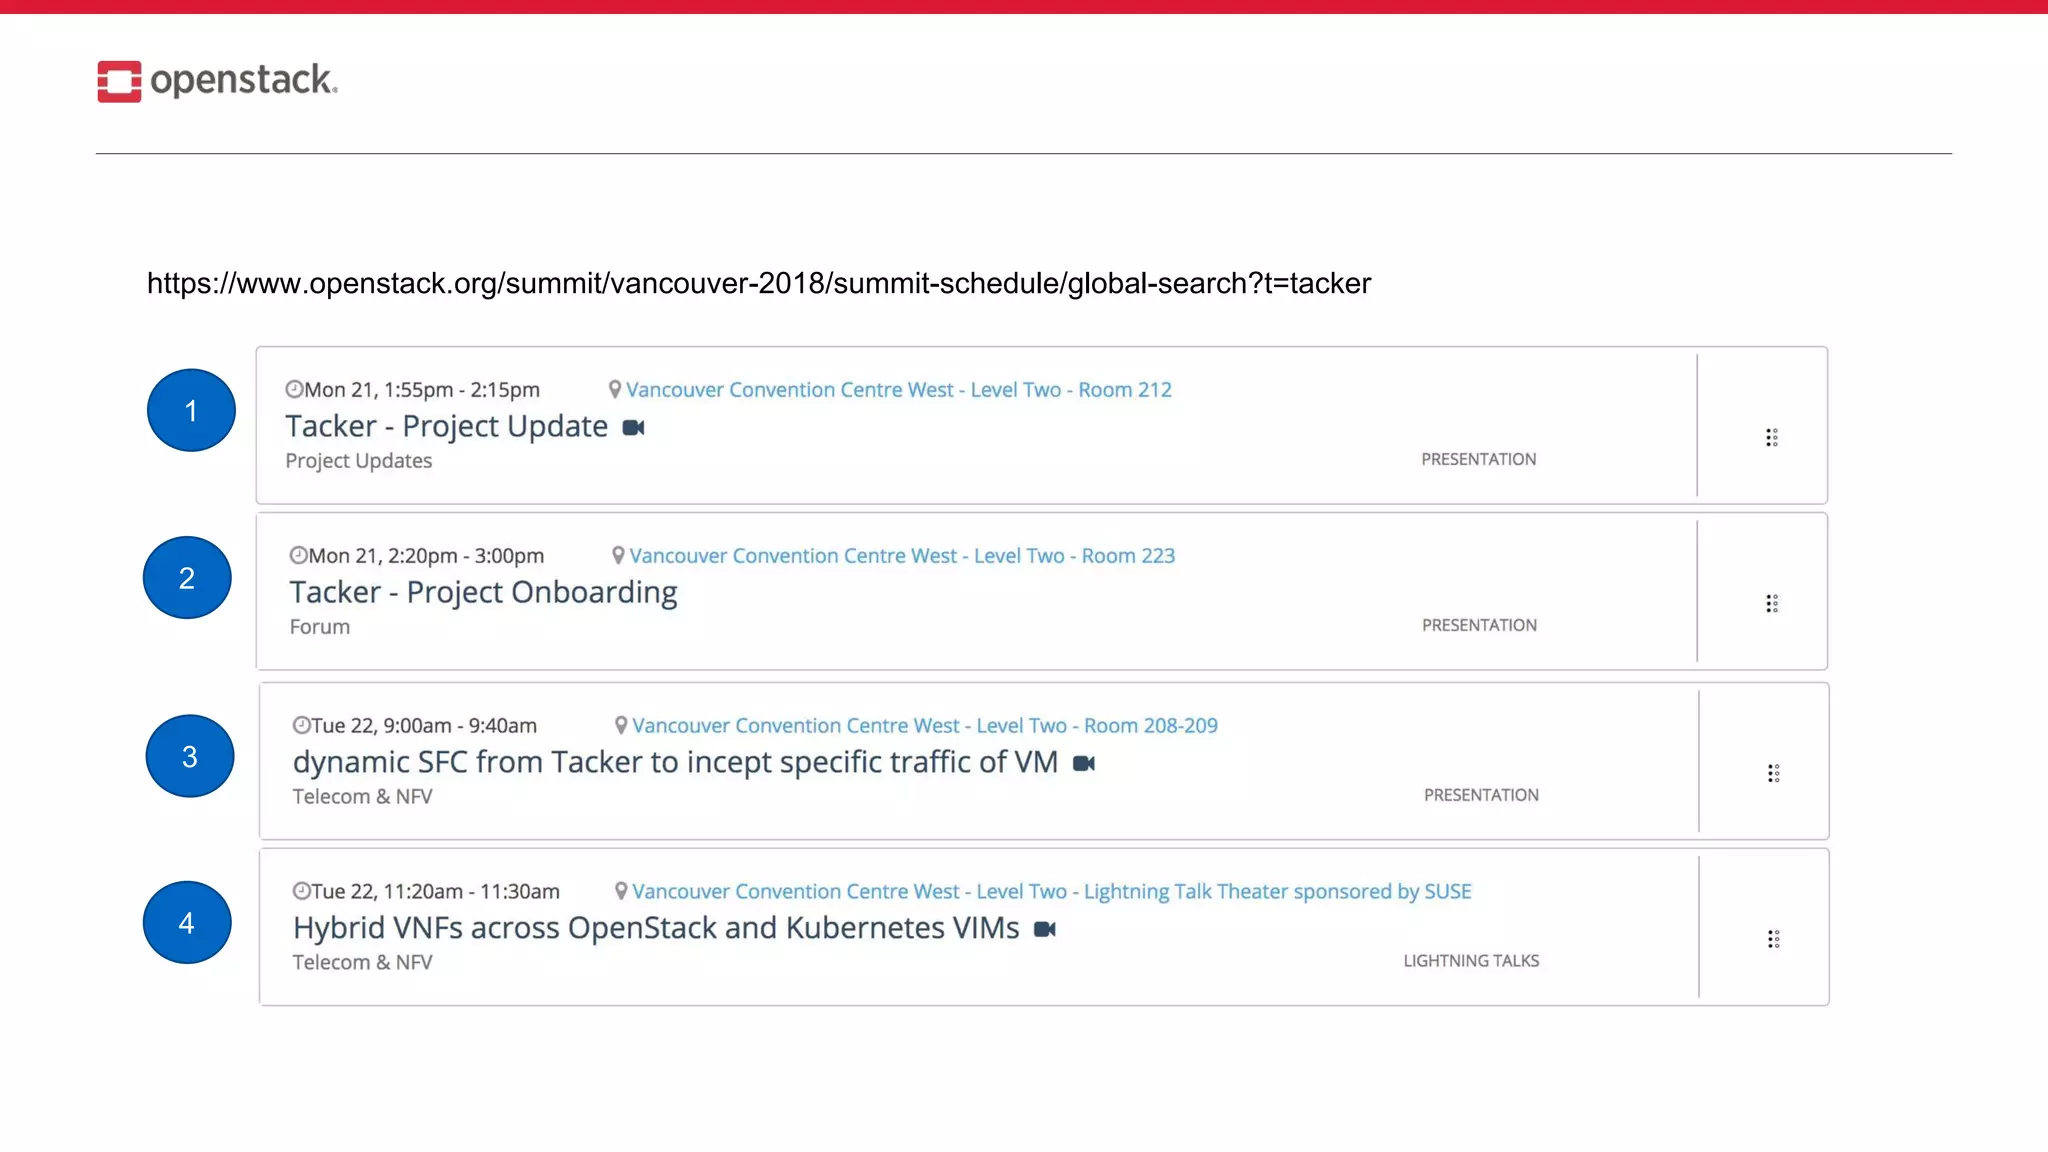This screenshot has height=1152, width=2048.
Task: Open Room 212 location link
Action: (898, 390)
